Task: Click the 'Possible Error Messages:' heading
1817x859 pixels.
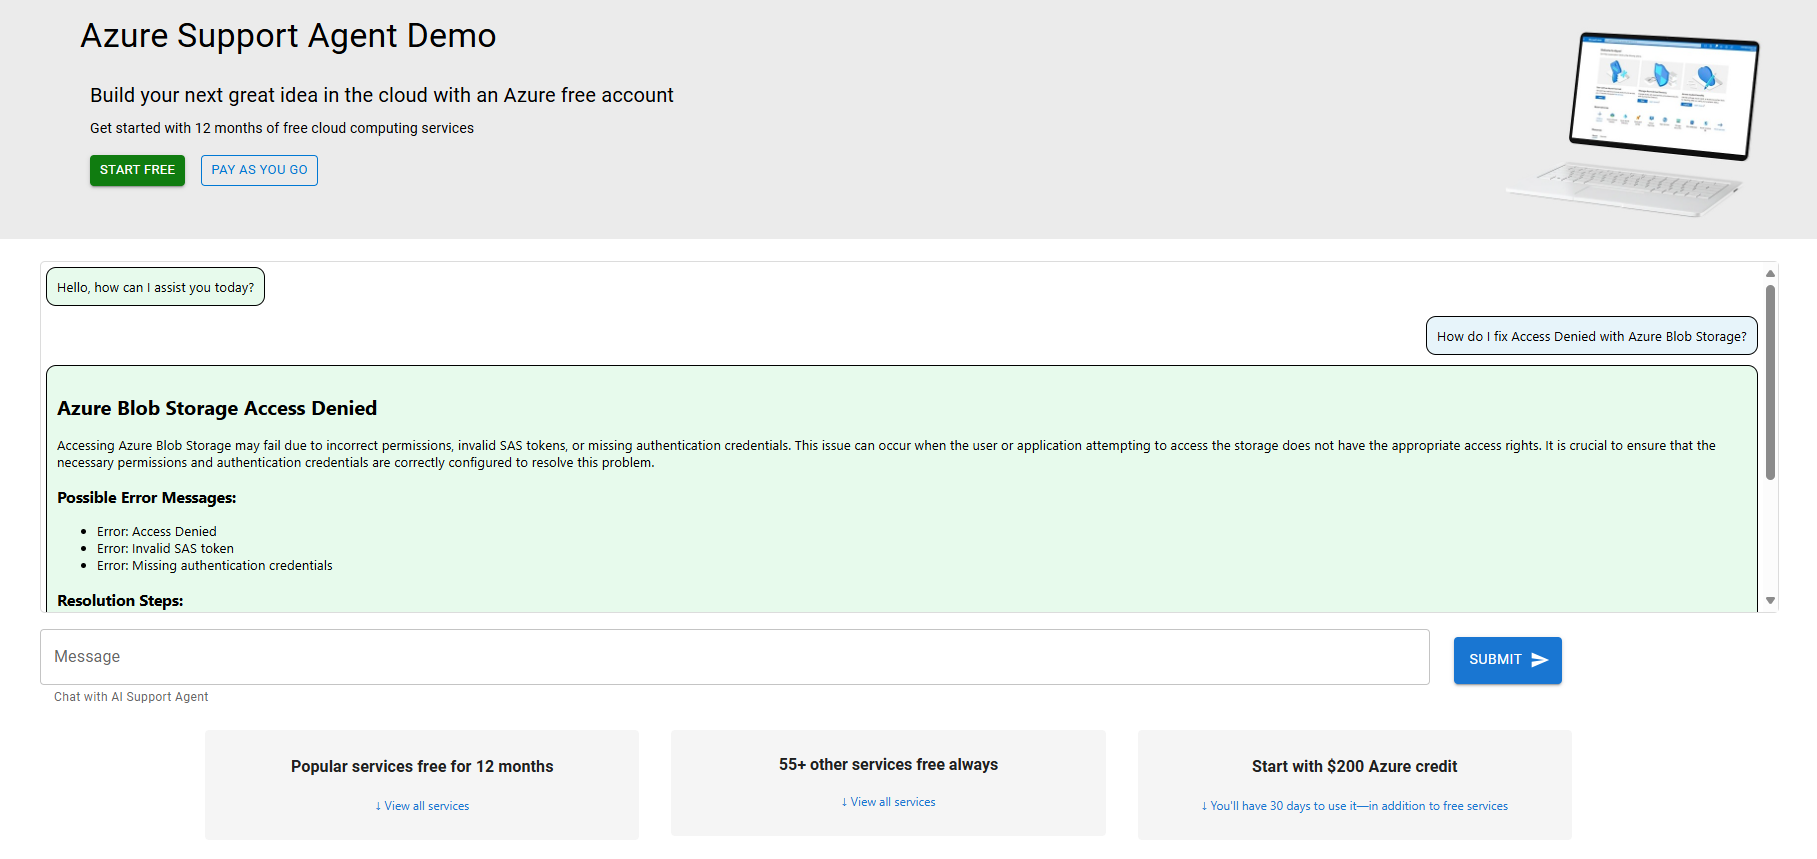Action: 146,498
